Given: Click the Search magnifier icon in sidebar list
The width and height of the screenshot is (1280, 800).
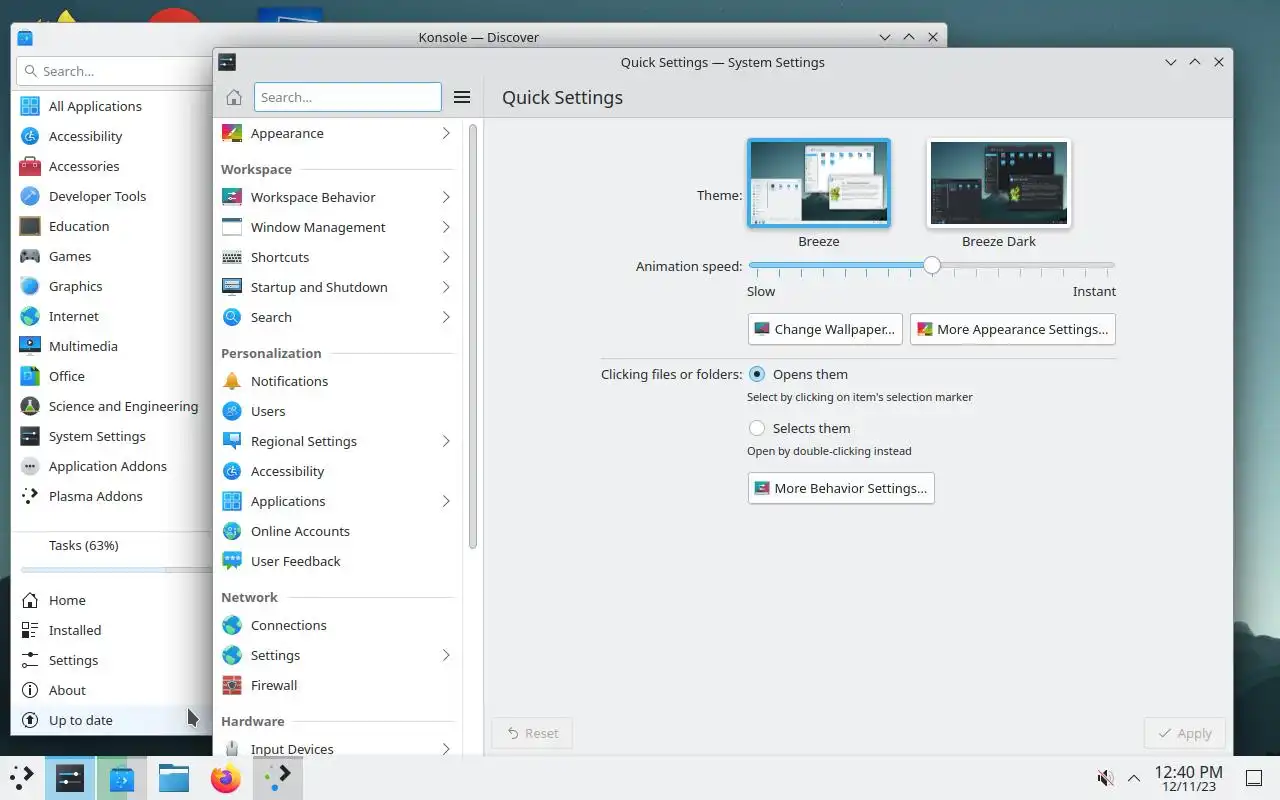Looking at the screenshot, I should [x=232, y=317].
